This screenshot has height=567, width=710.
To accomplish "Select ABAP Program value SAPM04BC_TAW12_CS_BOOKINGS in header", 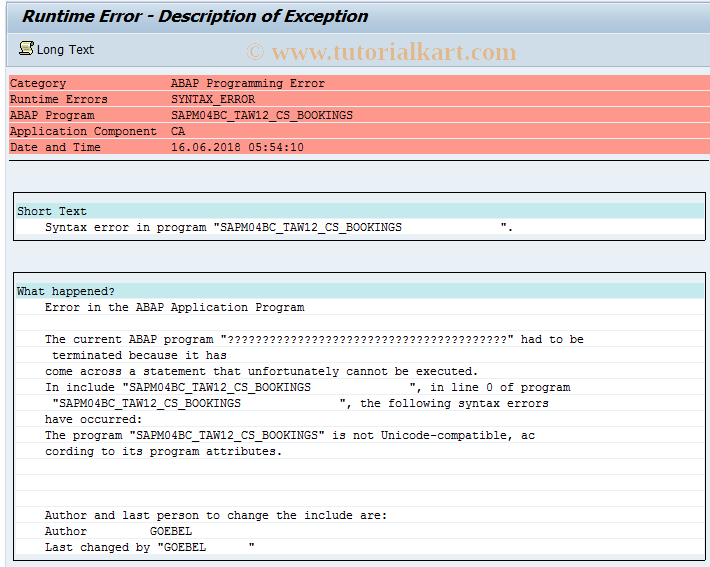I will coord(262,115).
